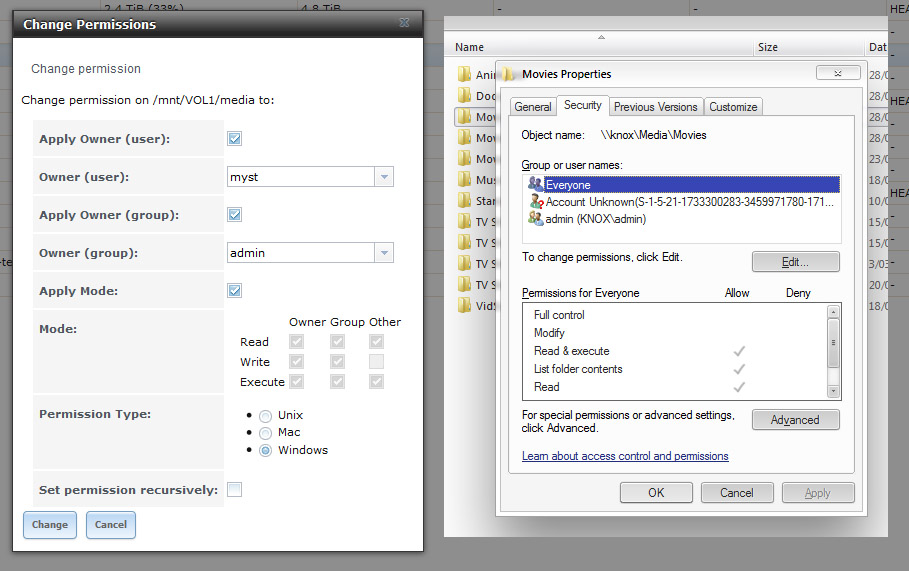Click the Change button
Screen dimensions: 909x571
click(50, 525)
